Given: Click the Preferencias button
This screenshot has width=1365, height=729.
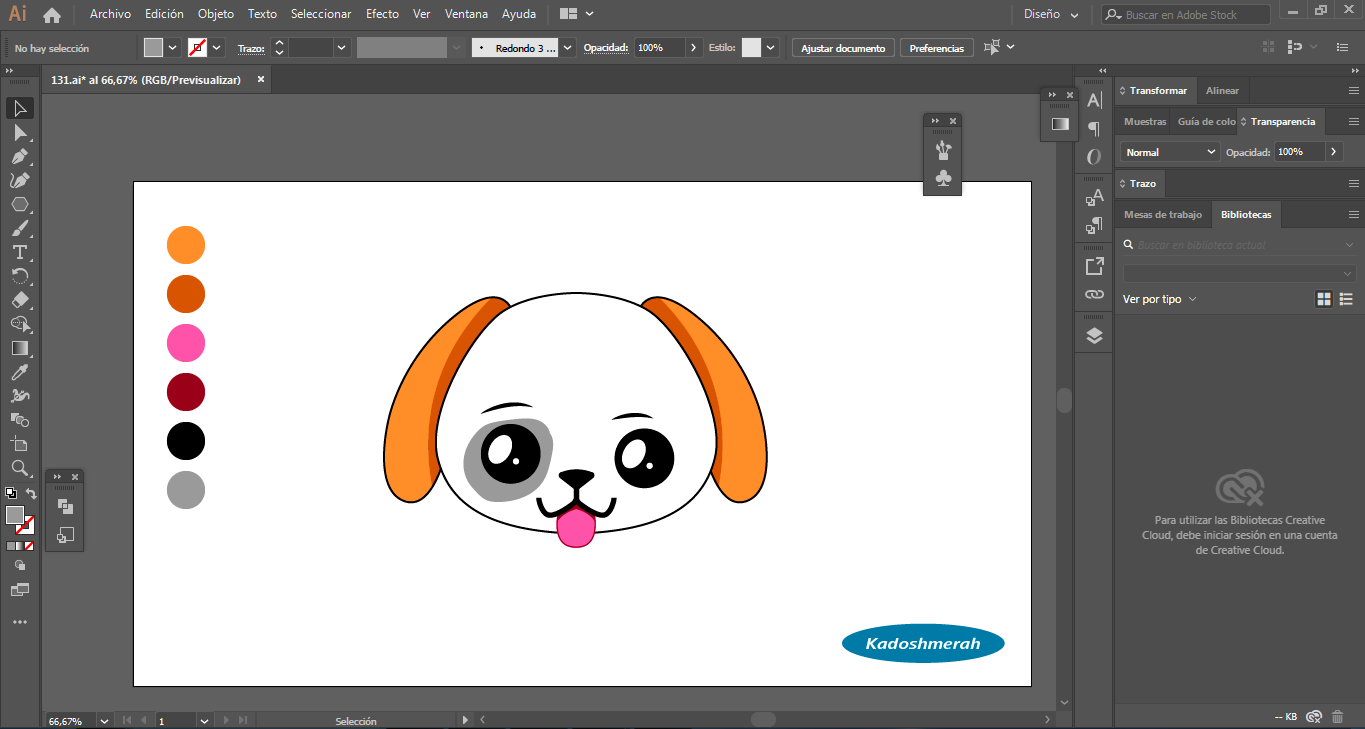Looking at the screenshot, I should 937,48.
